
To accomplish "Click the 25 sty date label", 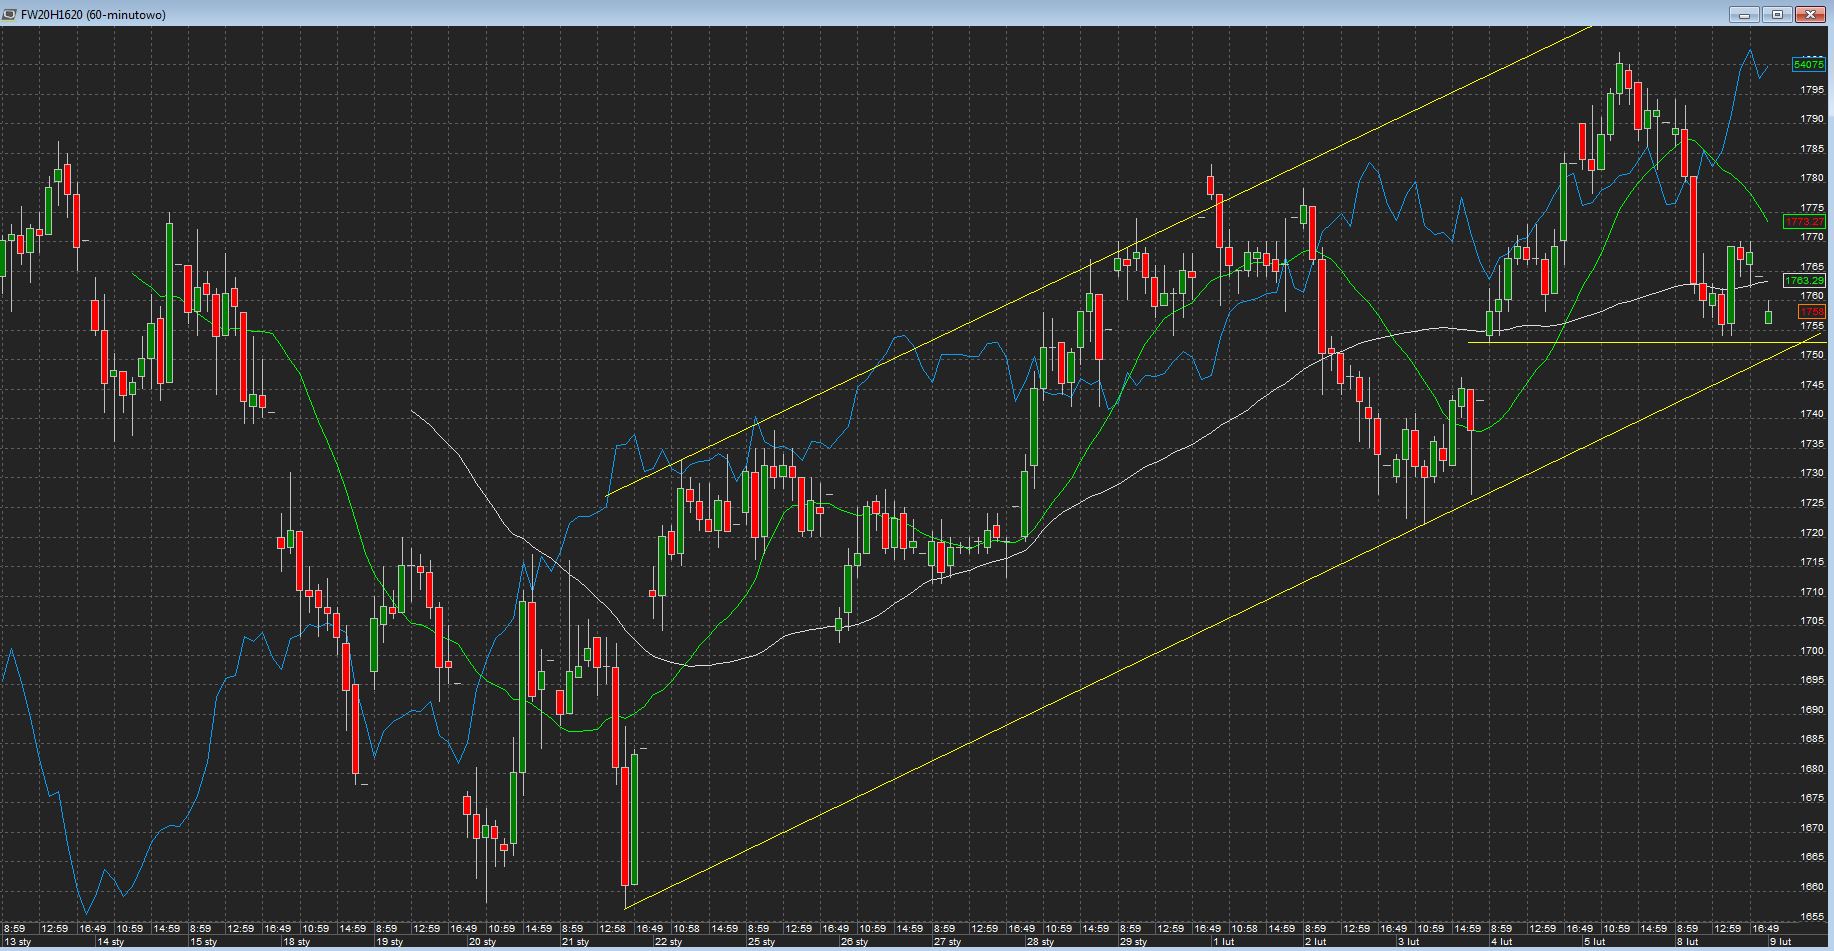I will (x=762, y=942).
